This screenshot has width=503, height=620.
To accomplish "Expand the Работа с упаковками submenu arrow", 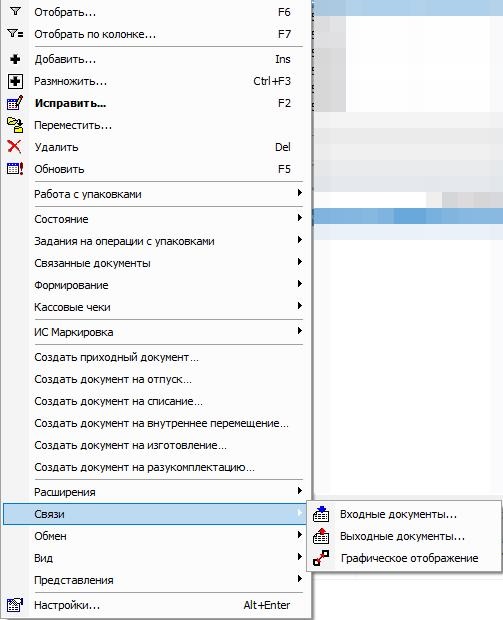I will [x=300, y=193].
